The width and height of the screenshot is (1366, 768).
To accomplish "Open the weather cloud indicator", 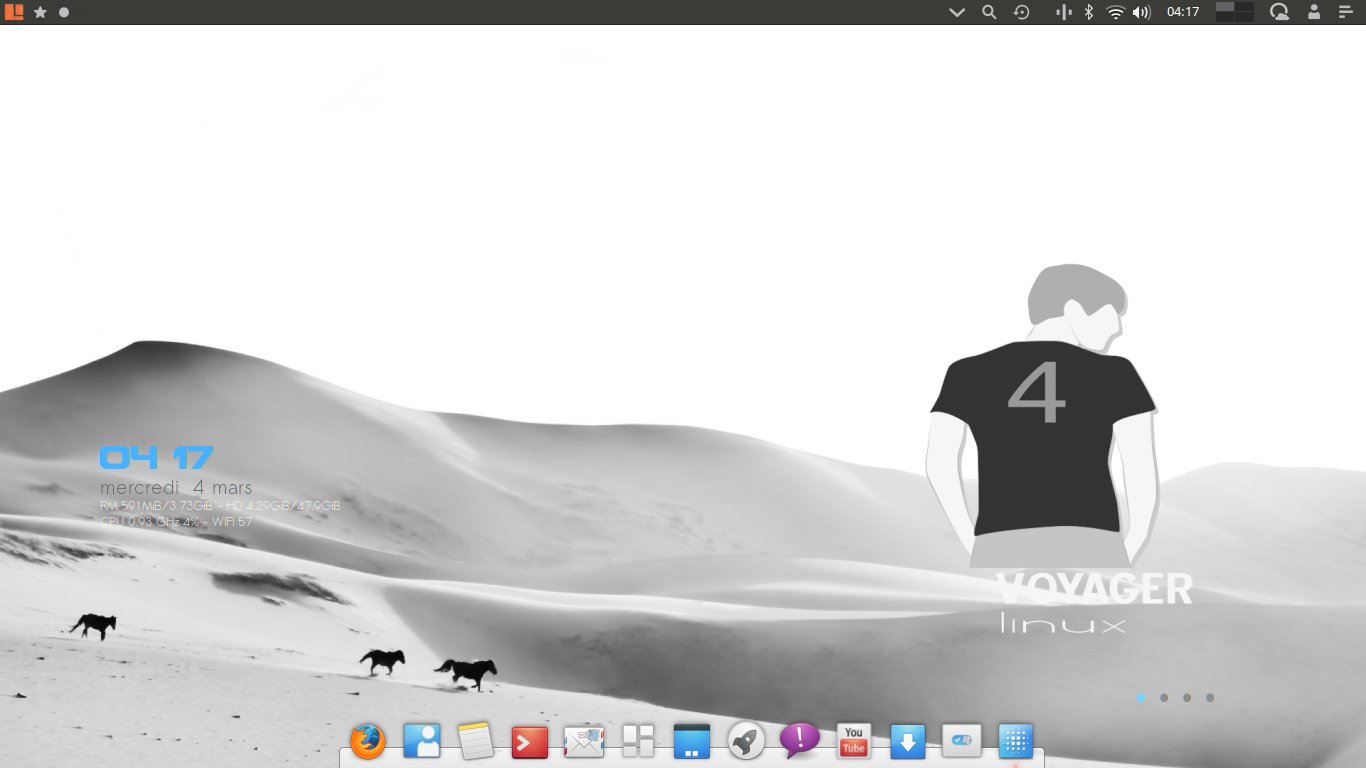I will (x=1279, y=12).
